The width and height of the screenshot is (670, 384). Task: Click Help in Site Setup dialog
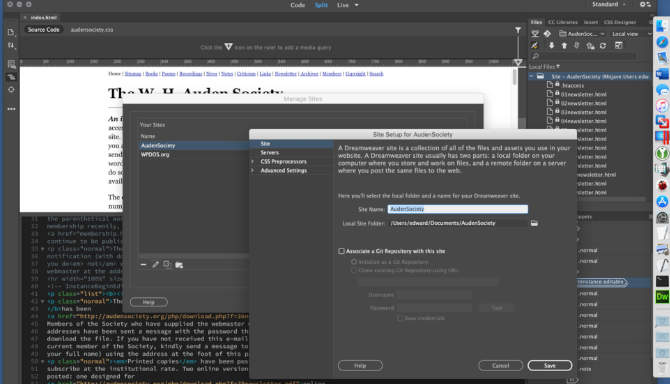360,366
